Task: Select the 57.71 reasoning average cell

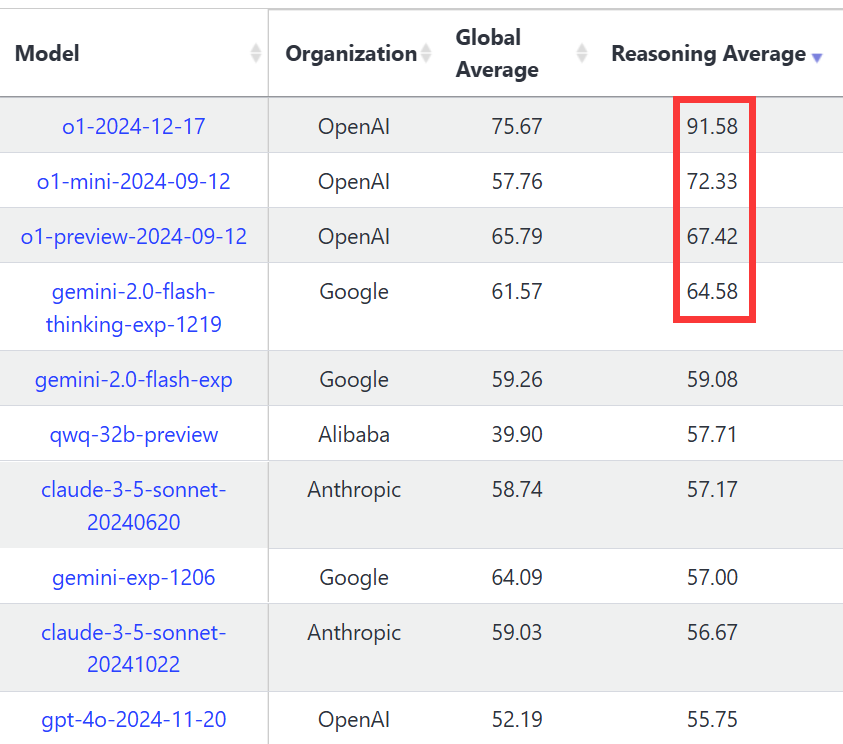Action: click(x=712, y=434)
